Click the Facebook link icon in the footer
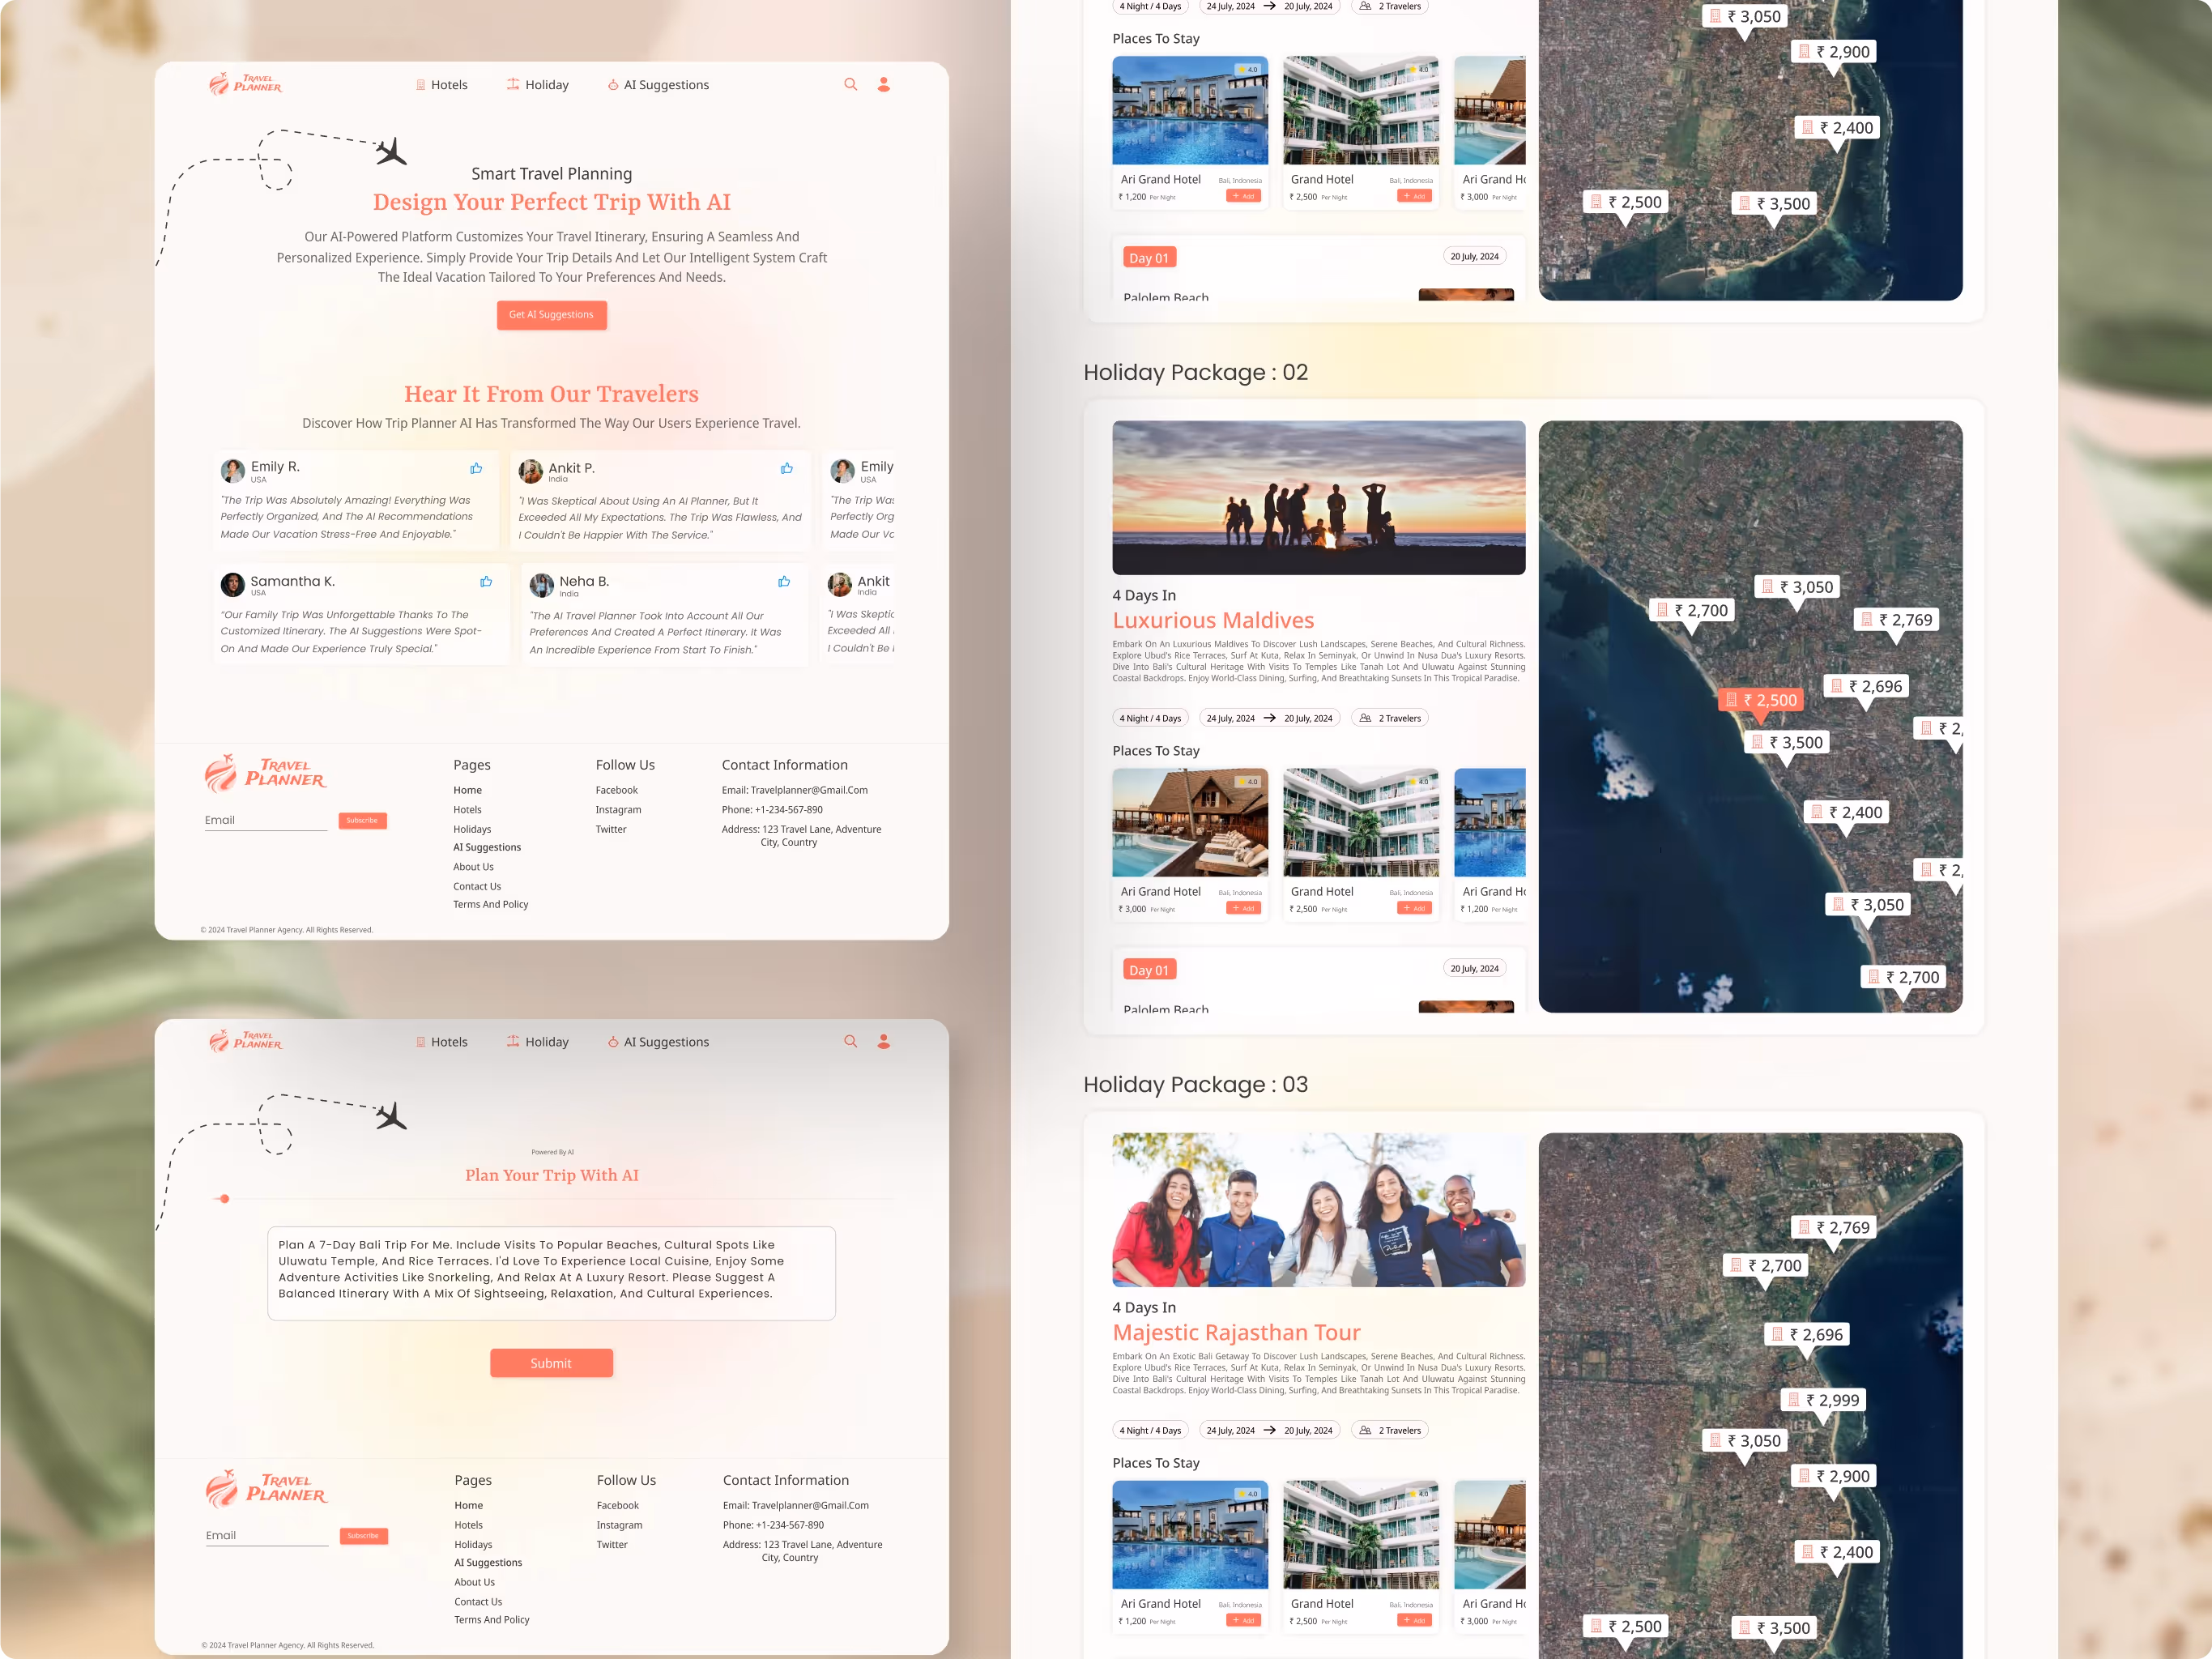The width and height of the screenshot is (2212, 1659). (617, 790)
